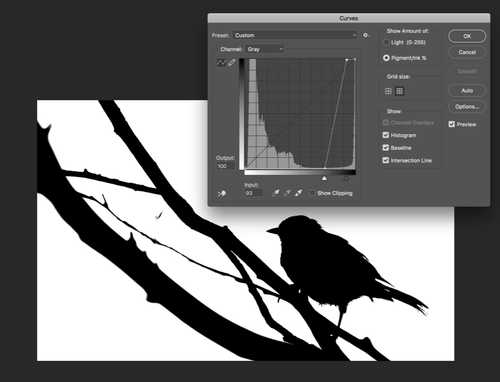Click the white triangle slider under the curve
The image size is (500, 382).
[x=324, y=179]
